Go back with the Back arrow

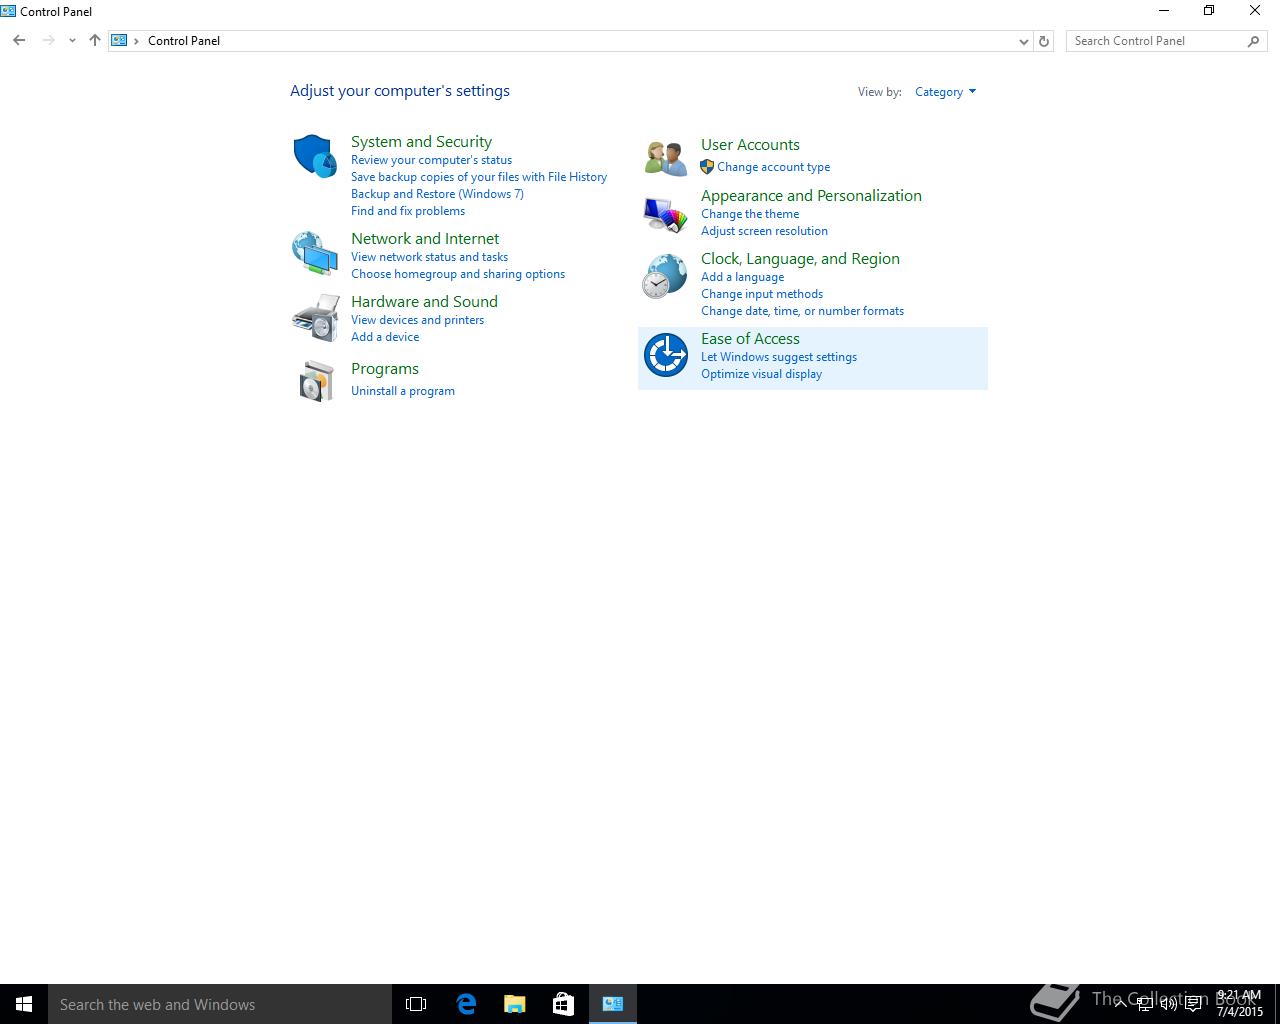coord(19,41)
